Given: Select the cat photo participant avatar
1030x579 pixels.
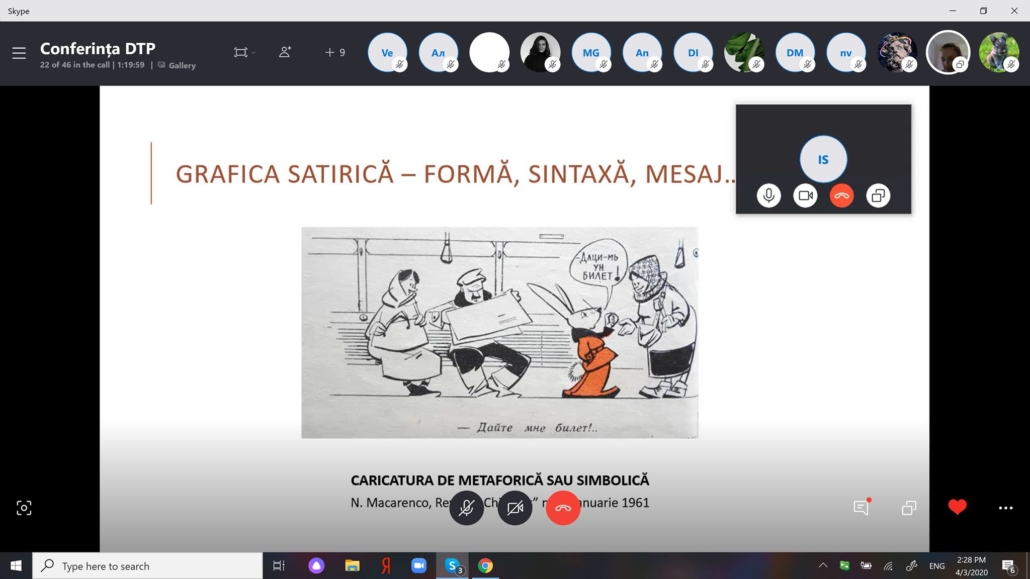Looking at the screenshot, I should coord(998,53).
